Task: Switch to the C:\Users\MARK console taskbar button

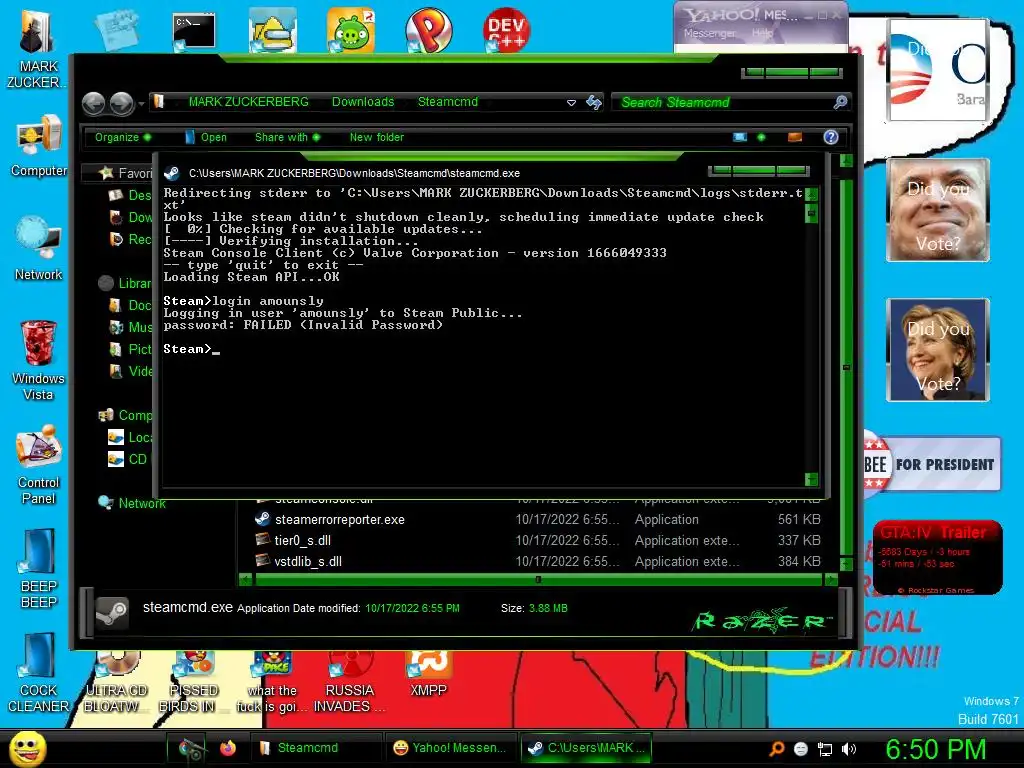Action: (586, 748)
